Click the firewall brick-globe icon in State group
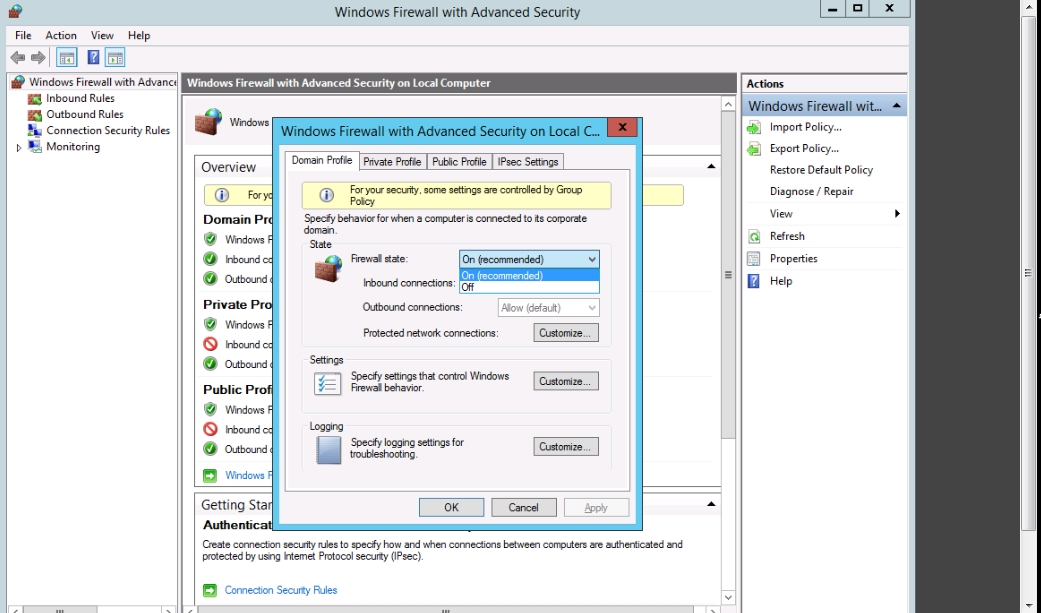Viewport: 1041px width, 613px height. [328, 269]
